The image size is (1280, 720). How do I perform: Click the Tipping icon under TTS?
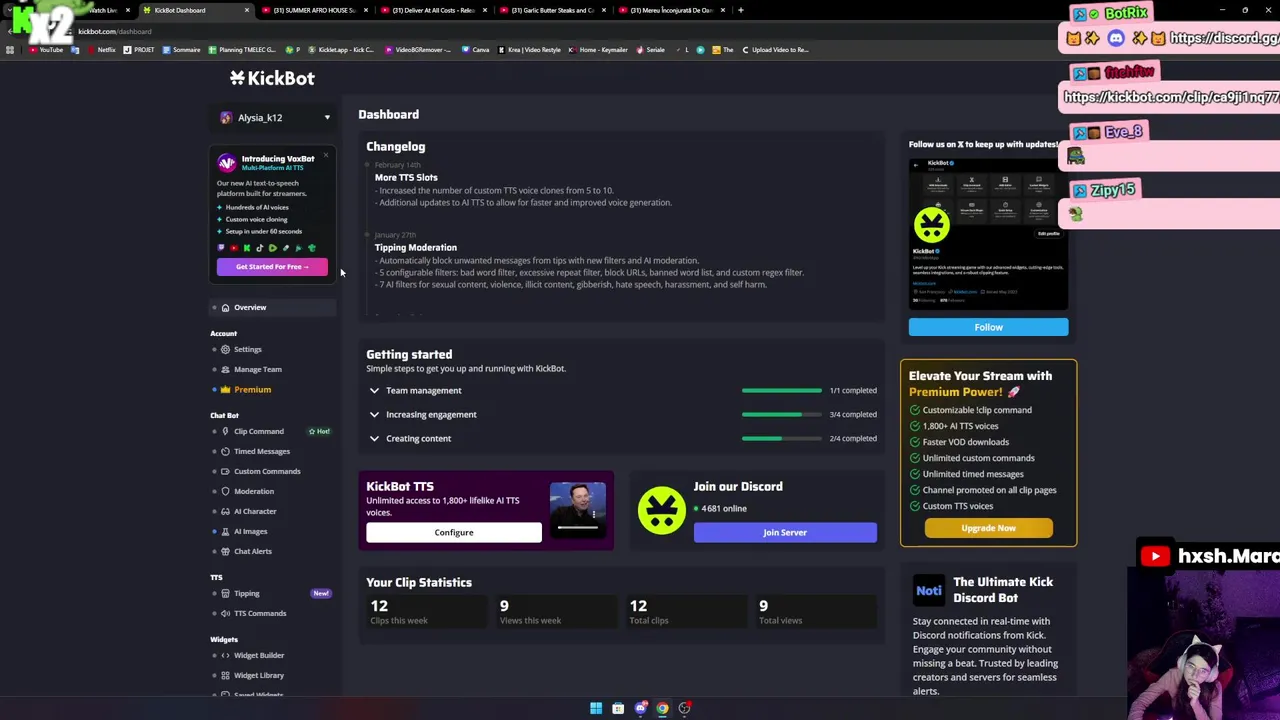click(x=225, y=594)
